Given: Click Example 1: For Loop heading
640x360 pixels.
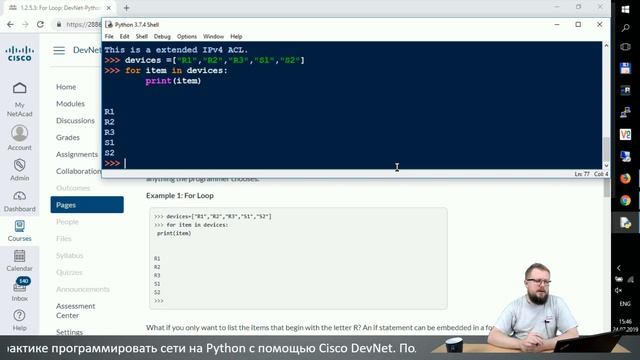Looking at the screenshot, I should click(x=180, y=196).
